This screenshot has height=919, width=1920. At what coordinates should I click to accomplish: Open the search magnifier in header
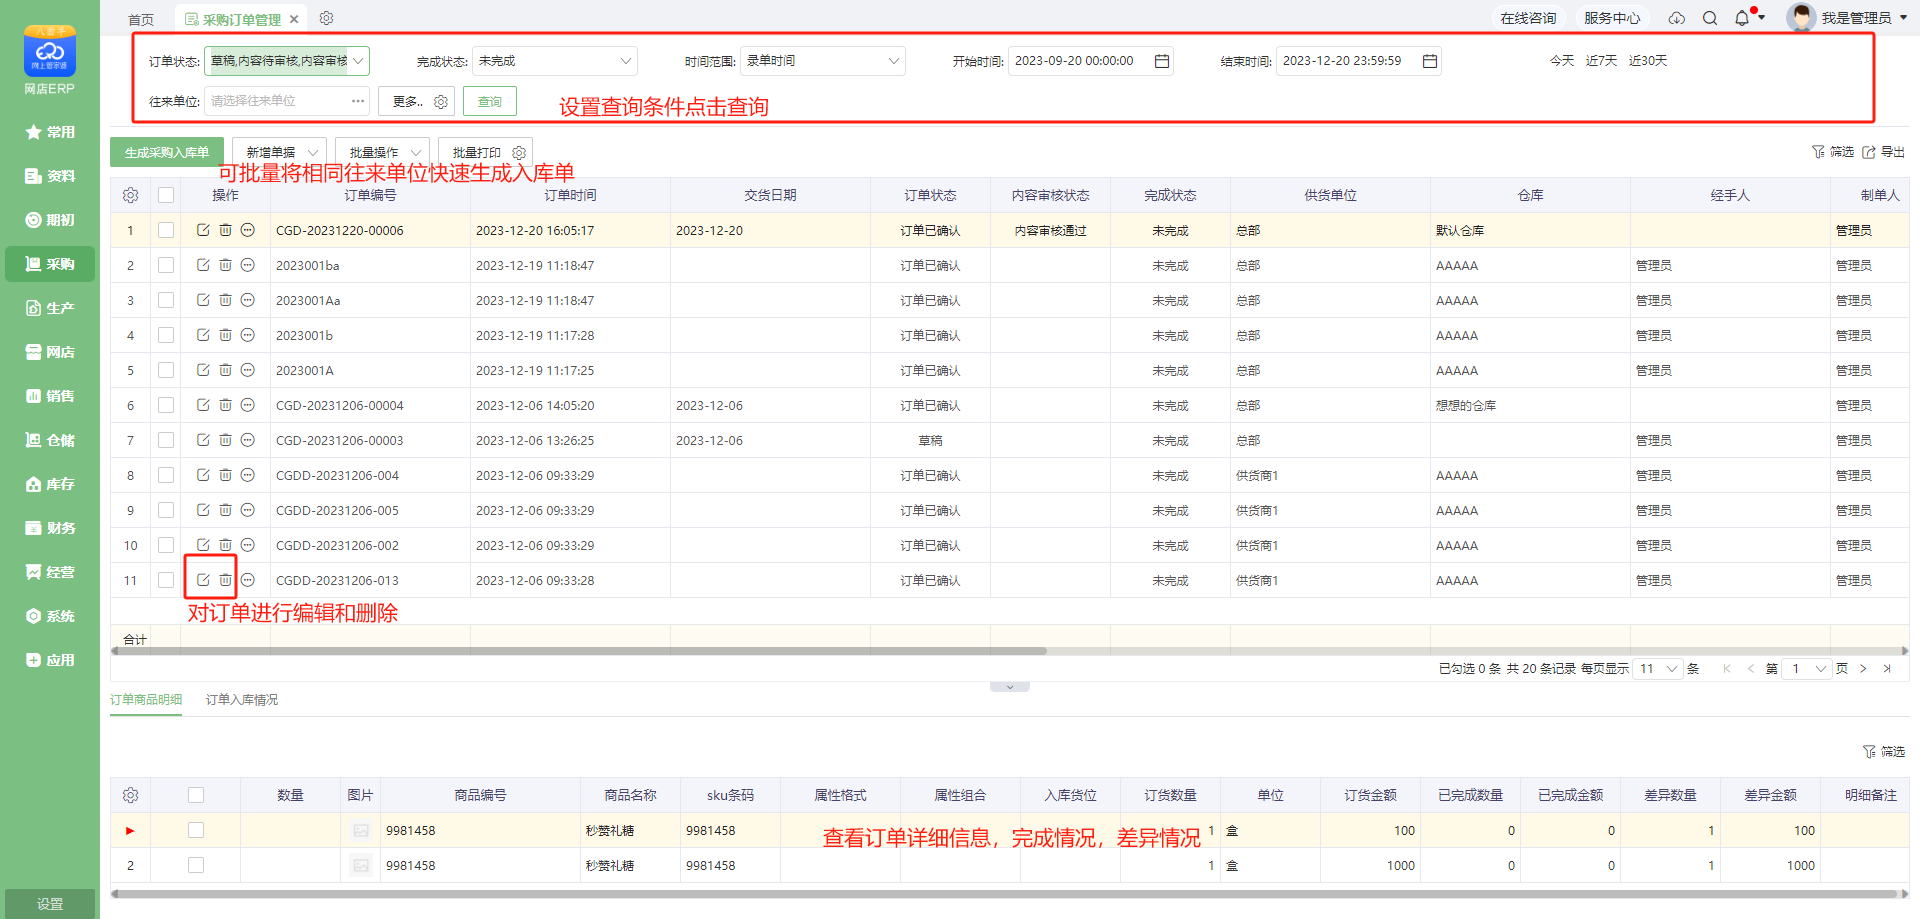tap(1710, 18)
